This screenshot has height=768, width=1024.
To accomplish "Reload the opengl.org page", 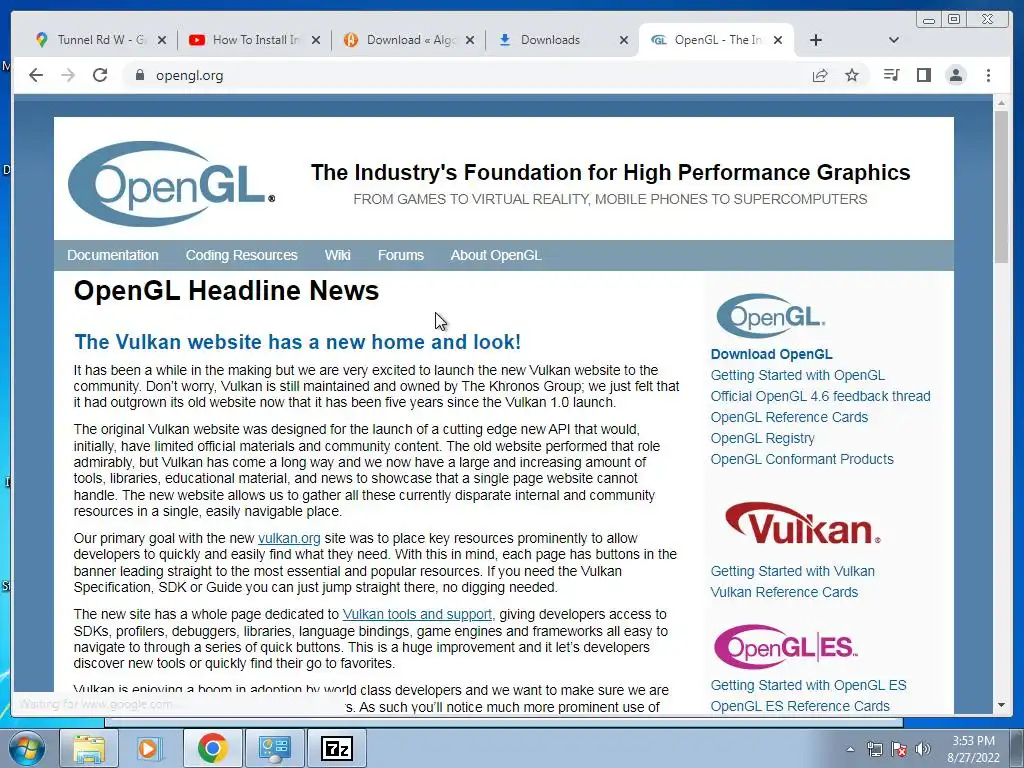I will [x=100, y=75].
